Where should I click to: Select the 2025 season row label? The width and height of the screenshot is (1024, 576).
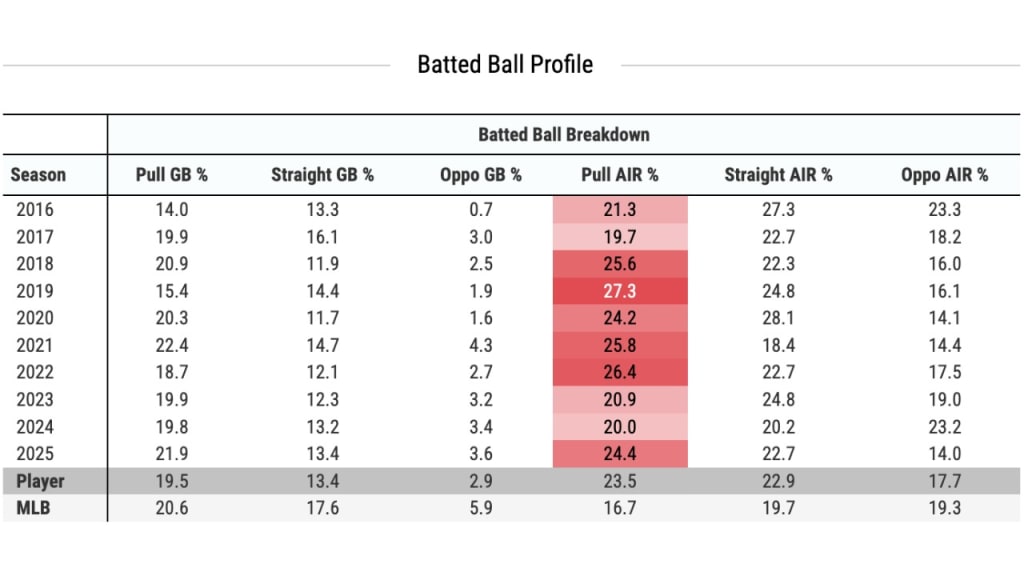point(34,454)
